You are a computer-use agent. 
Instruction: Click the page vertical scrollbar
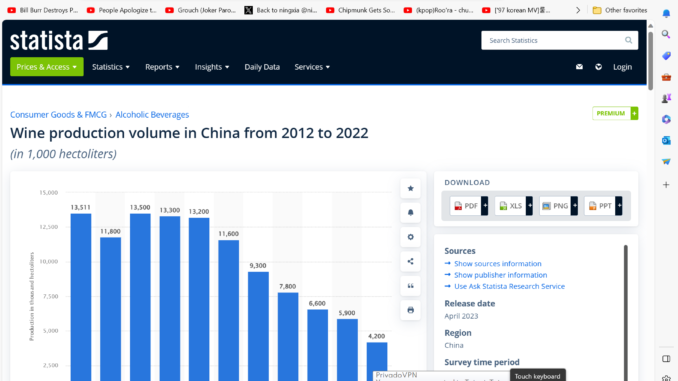point(650,61)
